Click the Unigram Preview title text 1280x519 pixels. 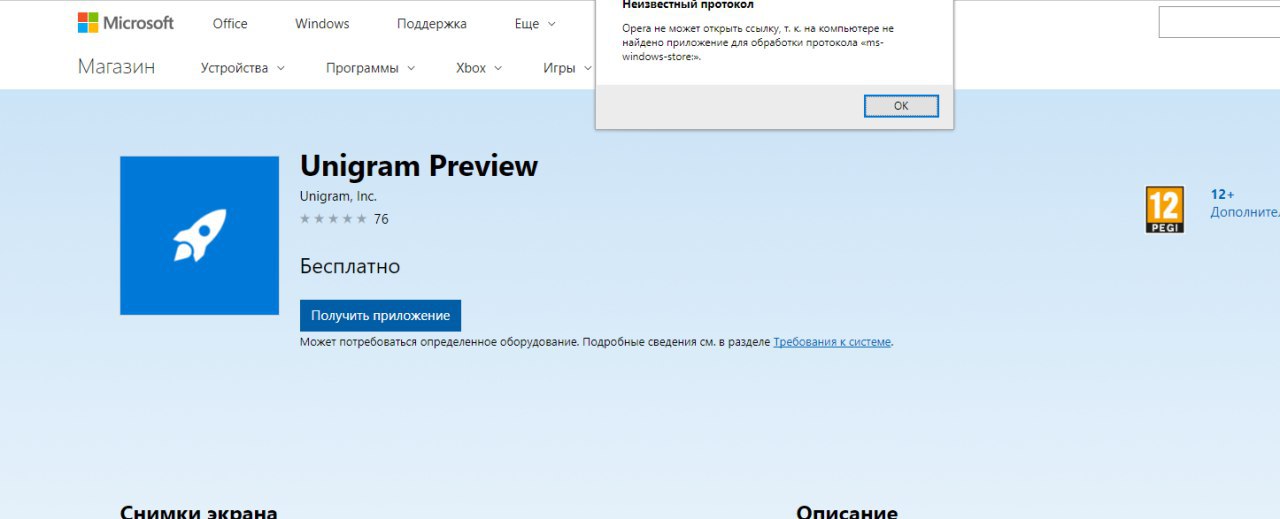pos(419,166)
